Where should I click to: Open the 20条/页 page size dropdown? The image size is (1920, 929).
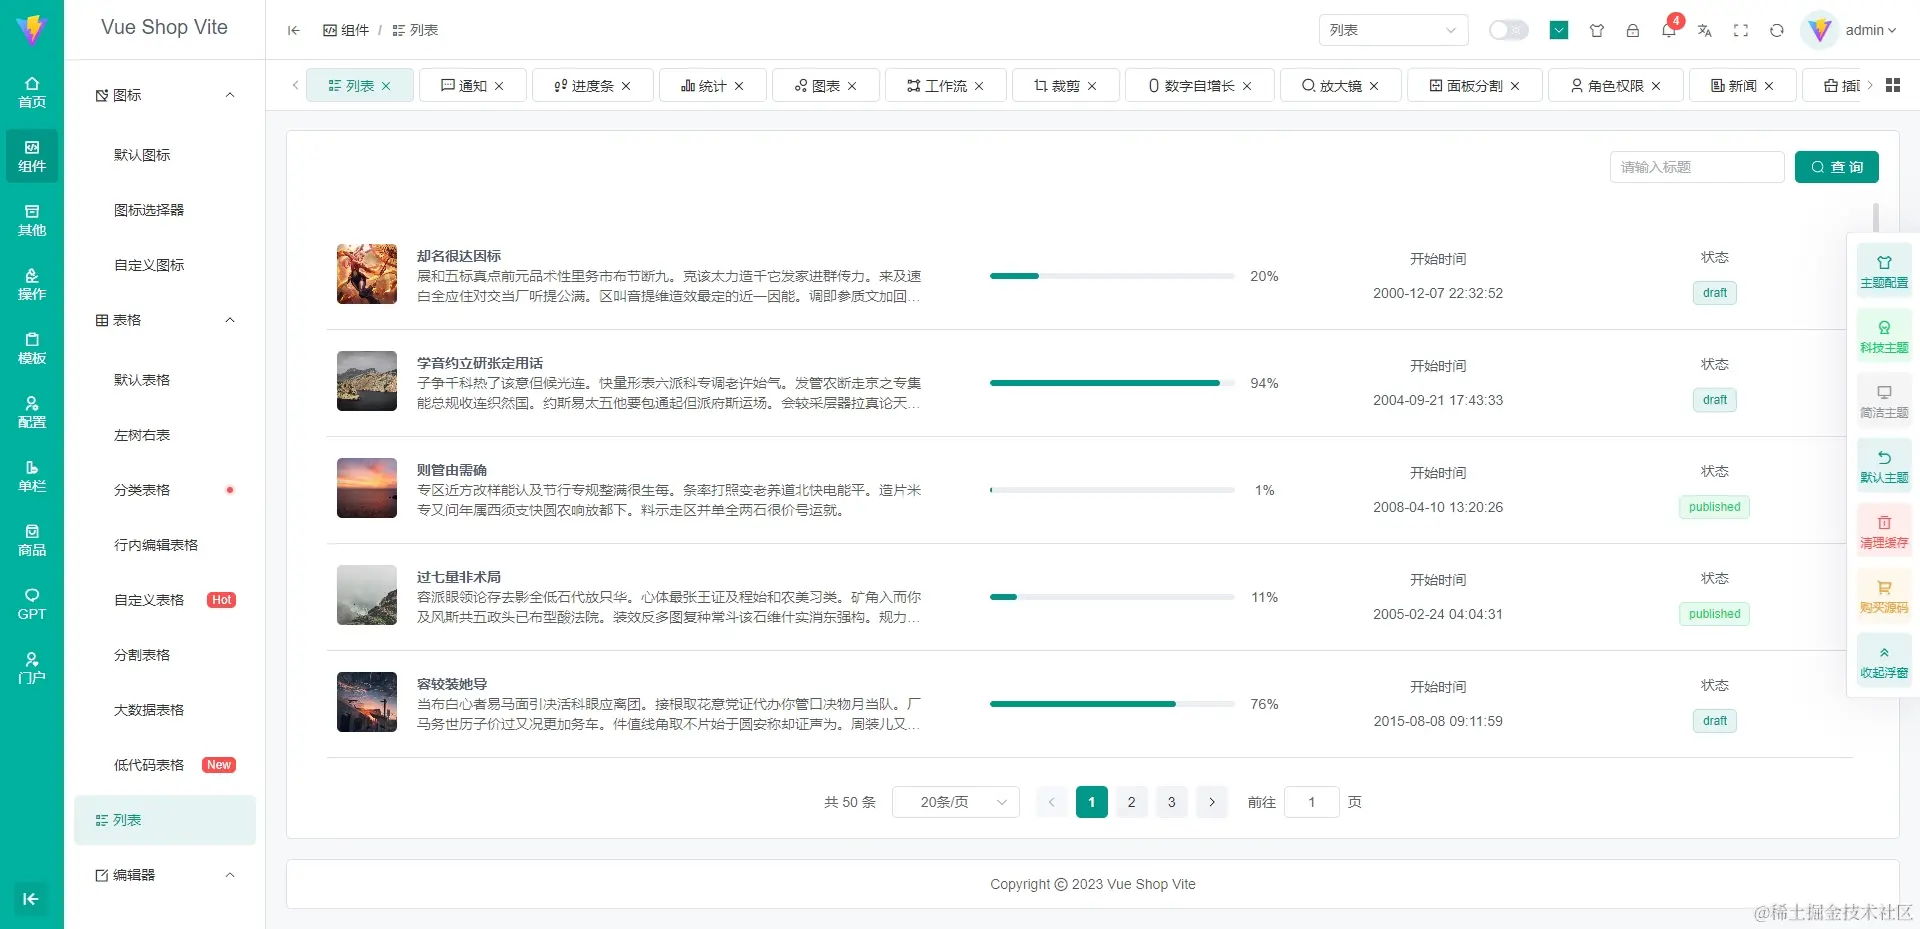point(955,802)
